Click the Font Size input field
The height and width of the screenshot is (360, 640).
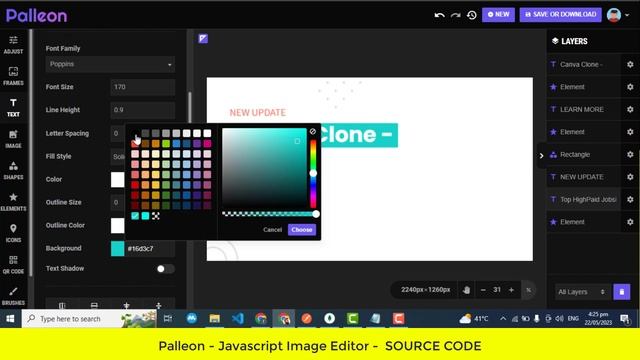(x=142, y=87)
